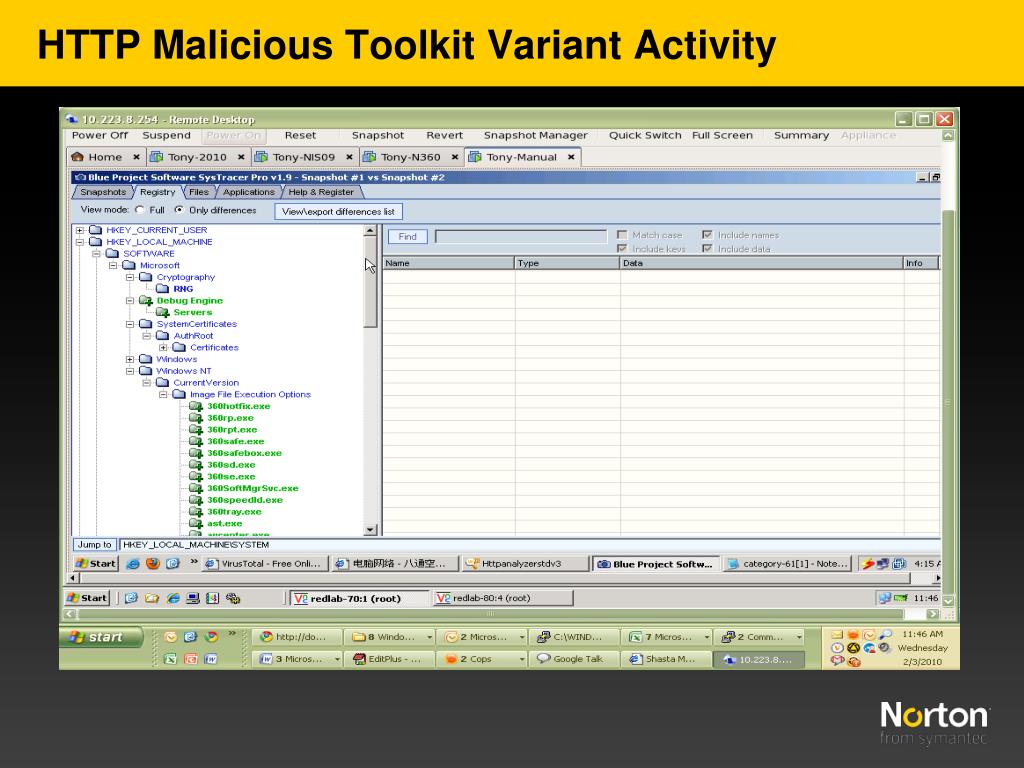The image size is (1024, 768).
Task: Click the Jump to path field
Action: [x=529, y=545]
